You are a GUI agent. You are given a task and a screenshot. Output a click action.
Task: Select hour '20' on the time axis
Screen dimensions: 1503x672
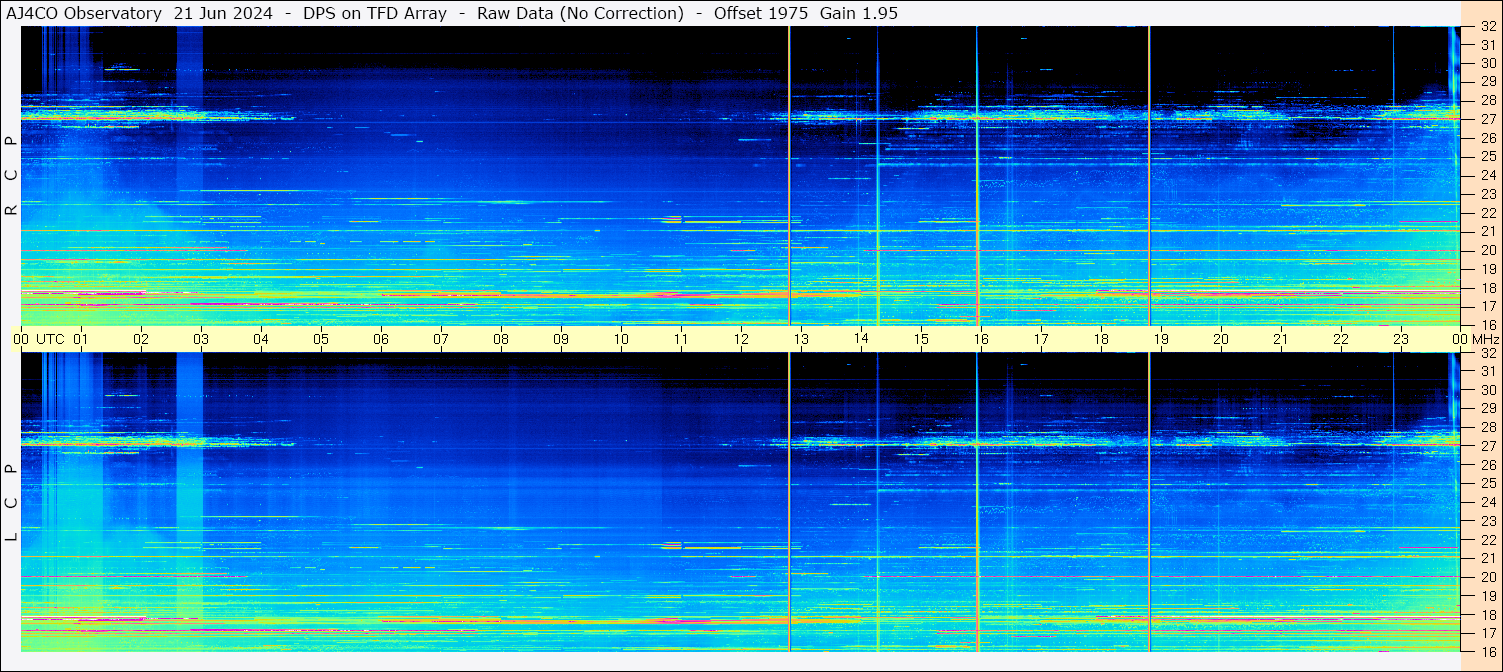pyautogui.click(x=1221, y=339)
